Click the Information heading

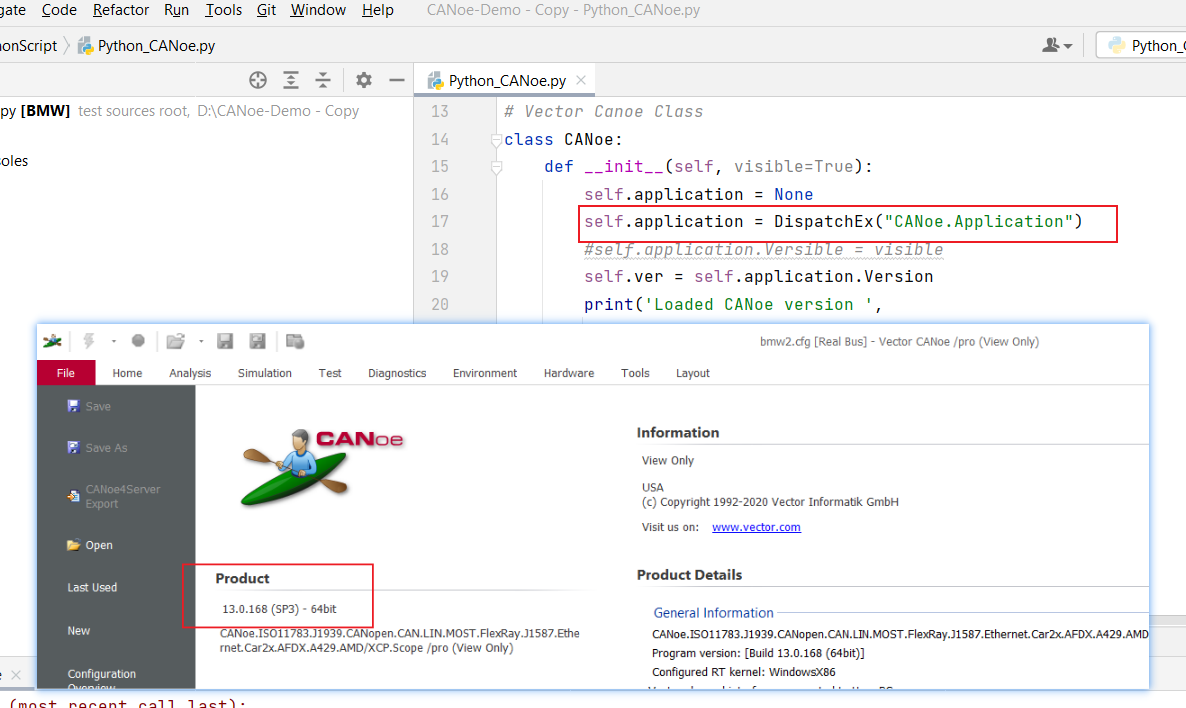[x=678, y=433]
